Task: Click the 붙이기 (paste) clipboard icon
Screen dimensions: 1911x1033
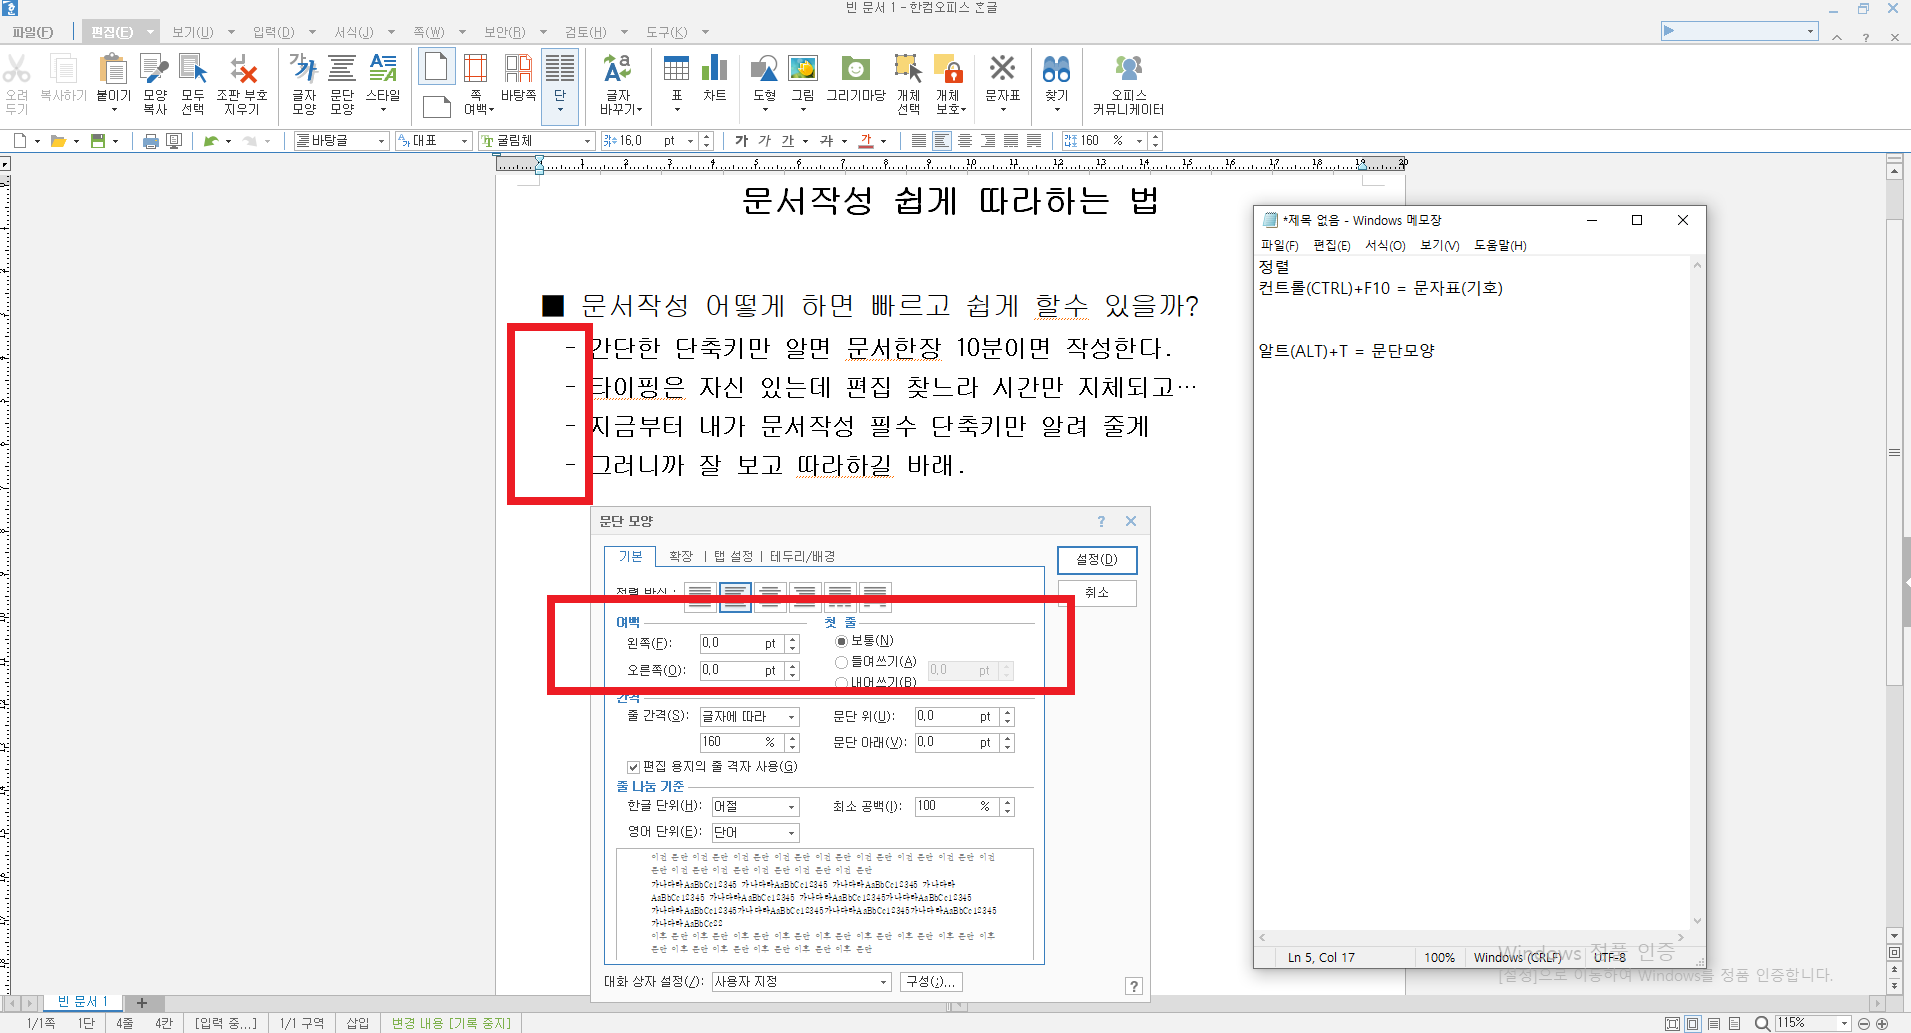Action: (113, 70)
